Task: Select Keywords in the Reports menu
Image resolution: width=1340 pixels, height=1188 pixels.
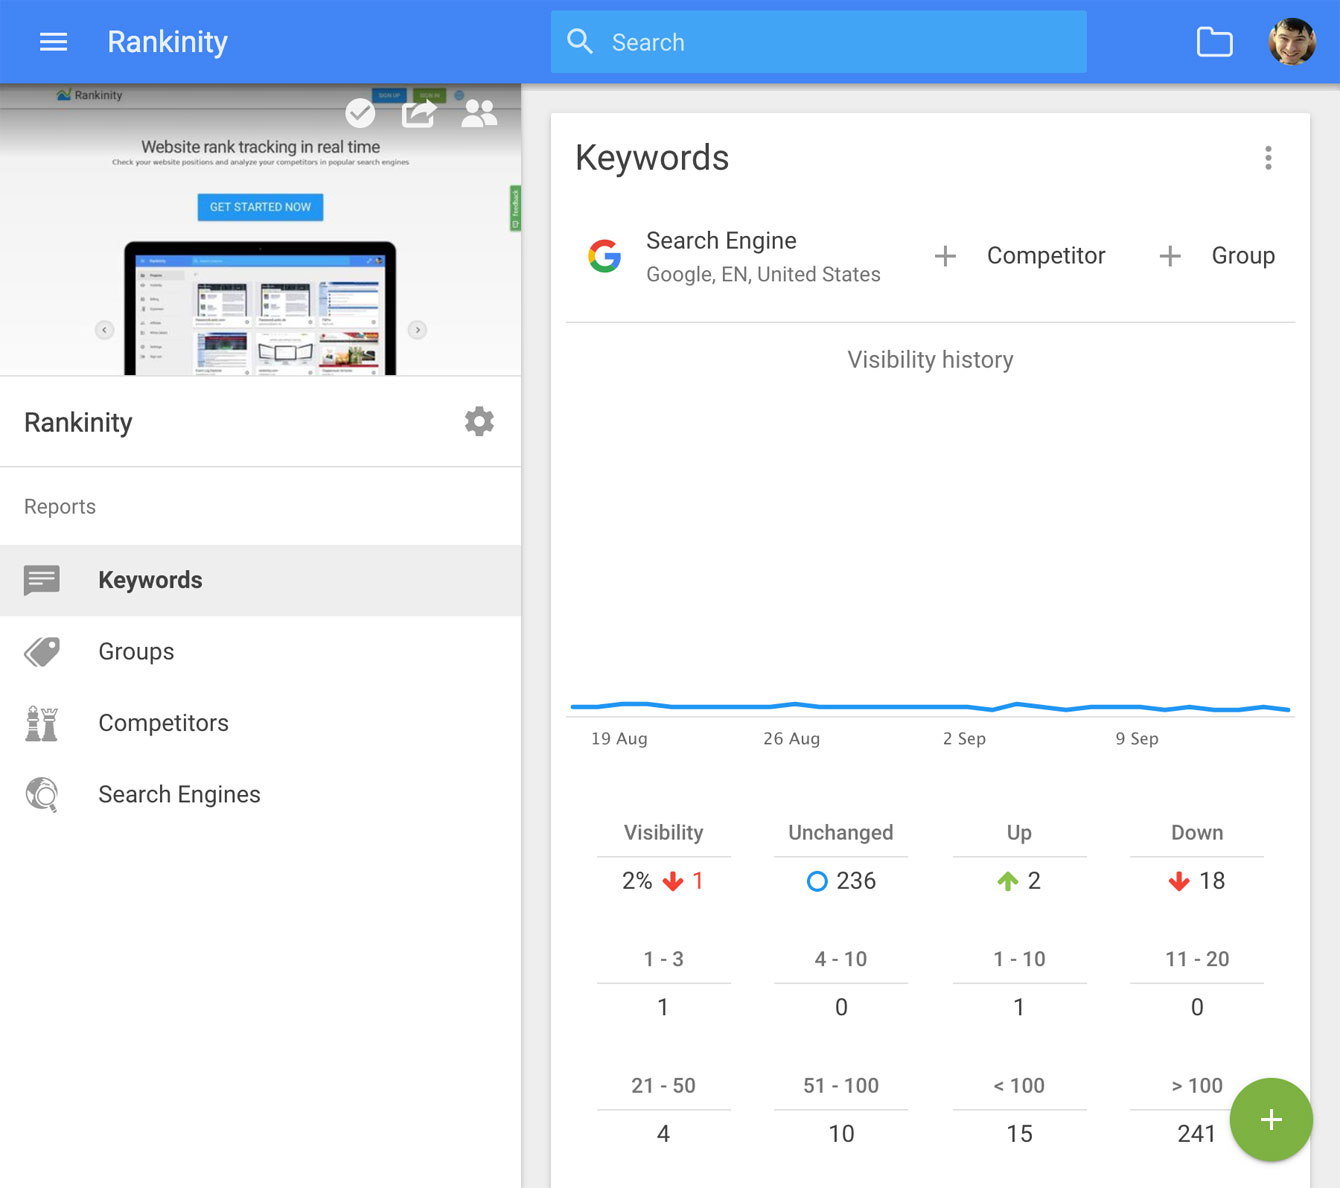Action: coord(260,580)
